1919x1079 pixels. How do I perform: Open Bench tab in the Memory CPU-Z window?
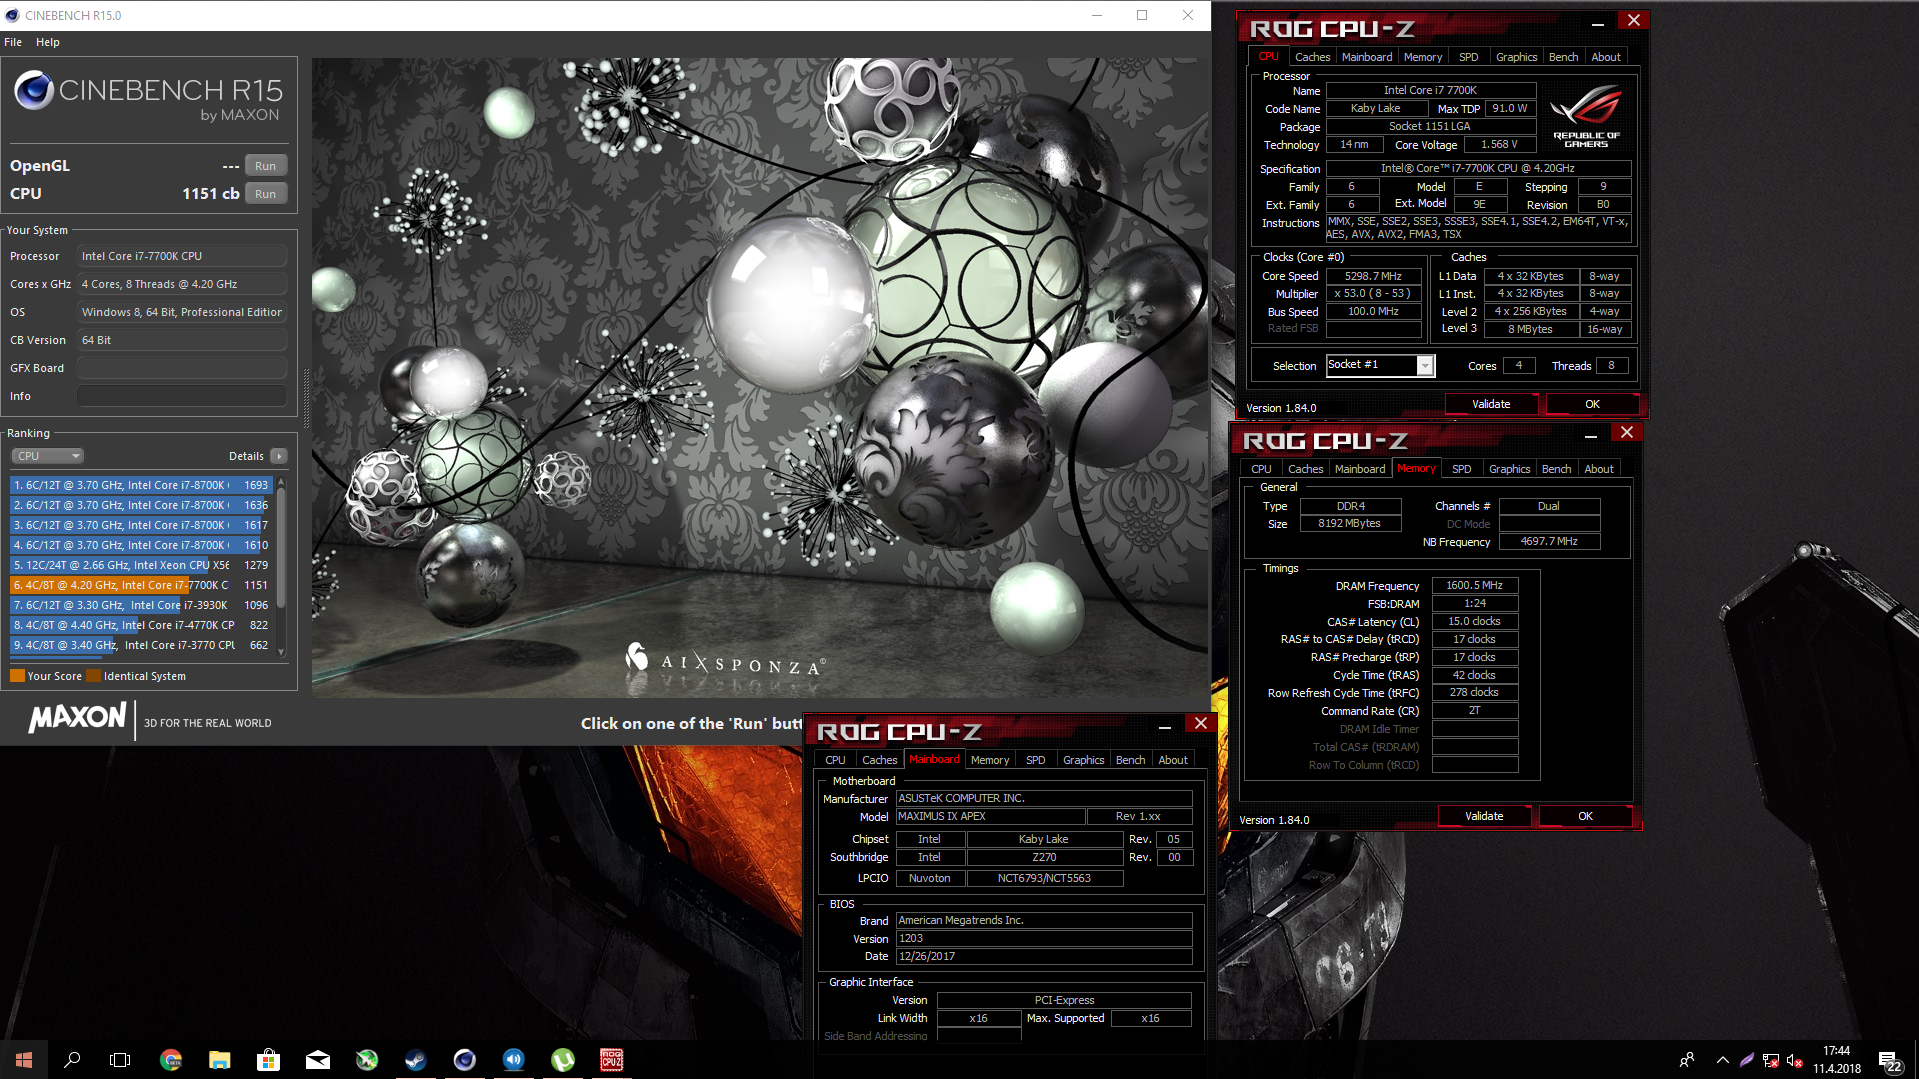1556,469
